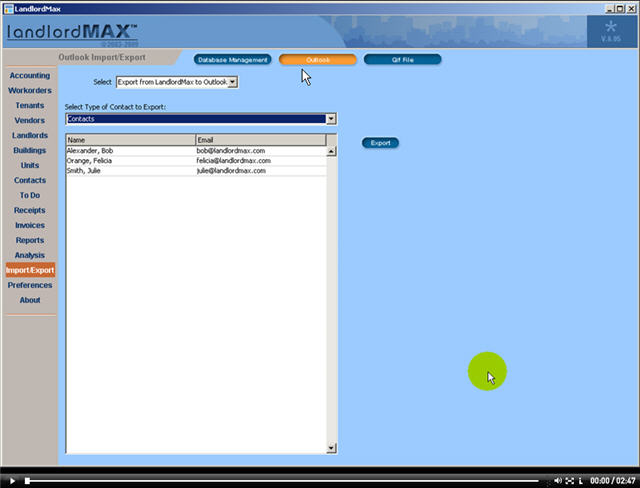The height and width of the screenshot is (488, 640).
Task: Minimize the LandlordMax window
Action: pyautogui.click(x=609, y=9)
